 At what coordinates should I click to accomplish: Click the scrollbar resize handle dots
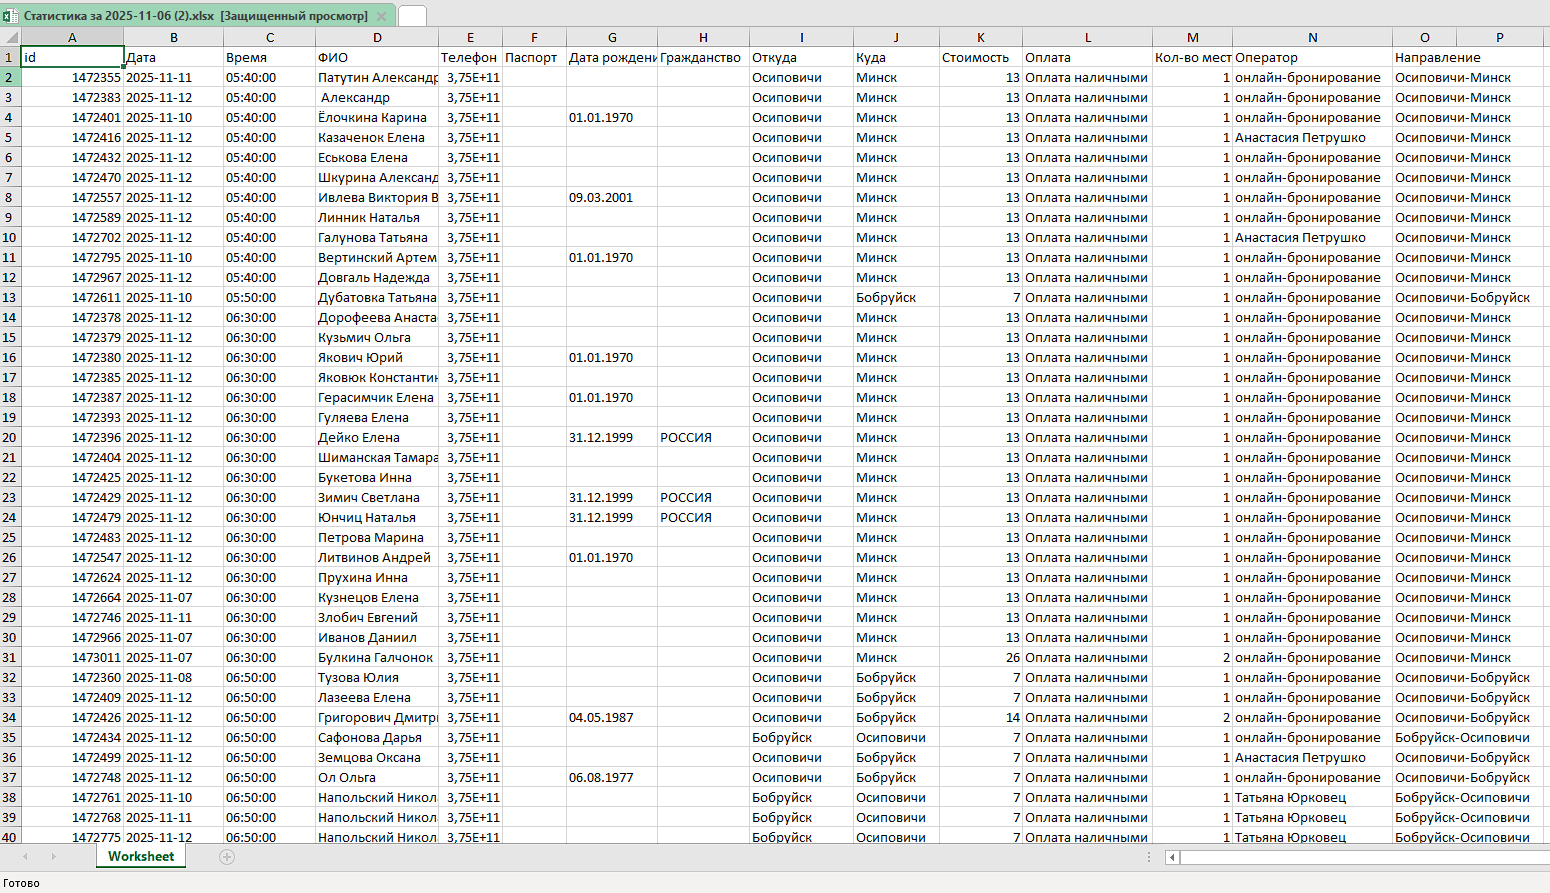(x=1149, y=857)
